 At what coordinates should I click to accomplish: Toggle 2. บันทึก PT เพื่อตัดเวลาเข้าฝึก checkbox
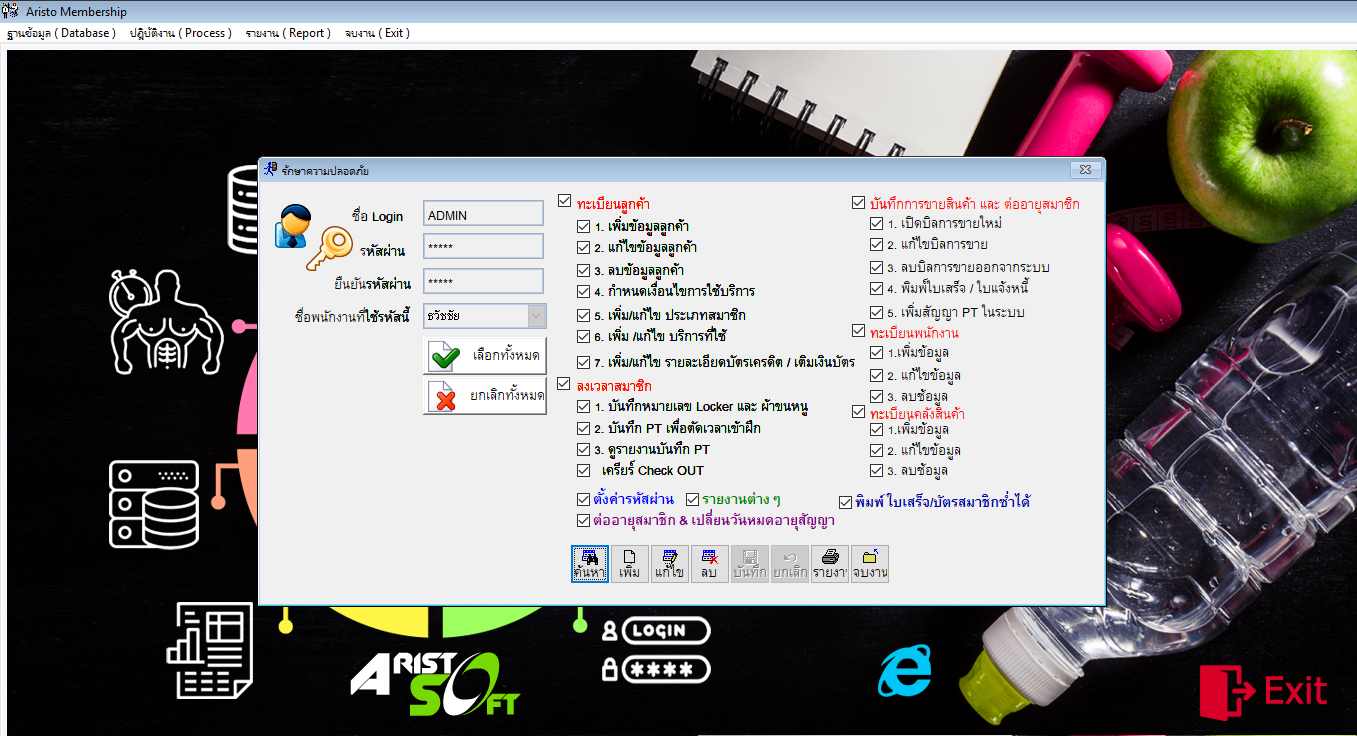584,428
